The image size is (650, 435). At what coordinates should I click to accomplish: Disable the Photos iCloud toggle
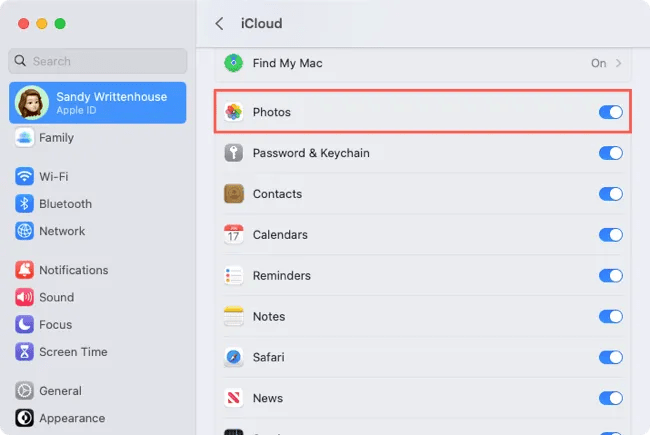610,112
